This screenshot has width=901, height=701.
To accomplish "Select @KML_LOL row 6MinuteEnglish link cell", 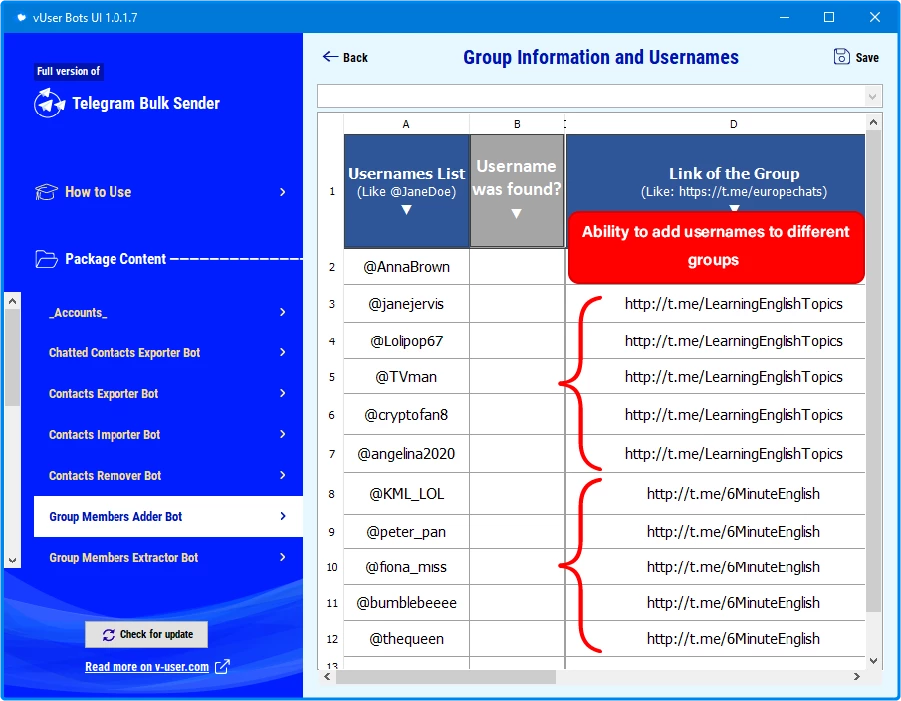I will [x=715, y=494].
